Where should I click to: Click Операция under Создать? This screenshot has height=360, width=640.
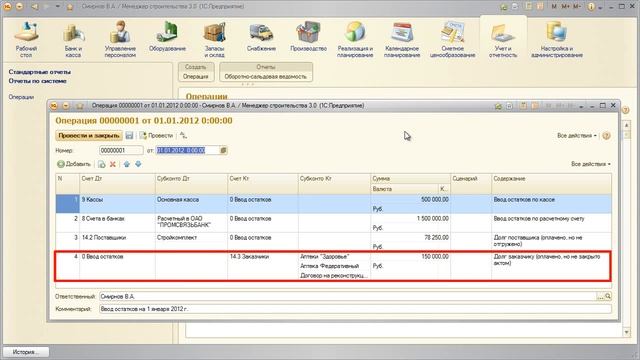[x=196, y=76]
